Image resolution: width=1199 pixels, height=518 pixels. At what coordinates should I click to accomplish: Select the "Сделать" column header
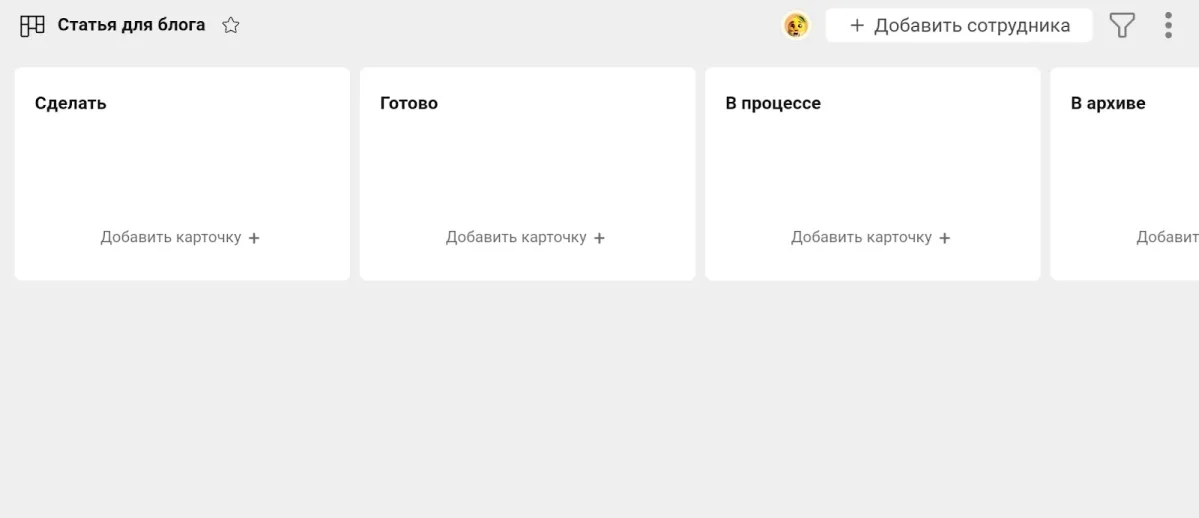[71, 103]
